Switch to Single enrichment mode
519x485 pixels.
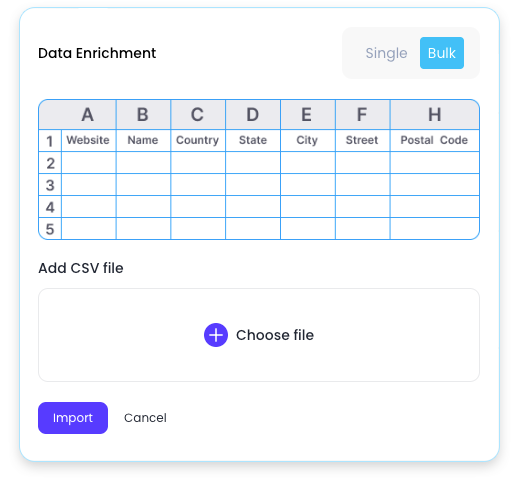[x=386, y=53]
